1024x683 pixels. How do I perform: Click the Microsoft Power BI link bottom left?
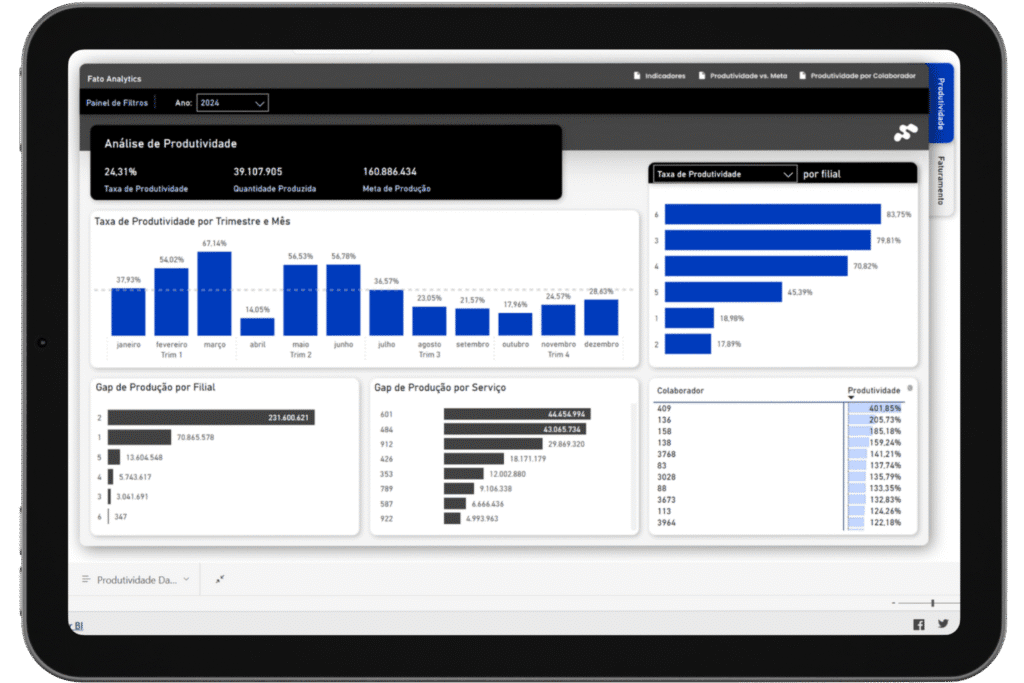click(x=78, y=624)
